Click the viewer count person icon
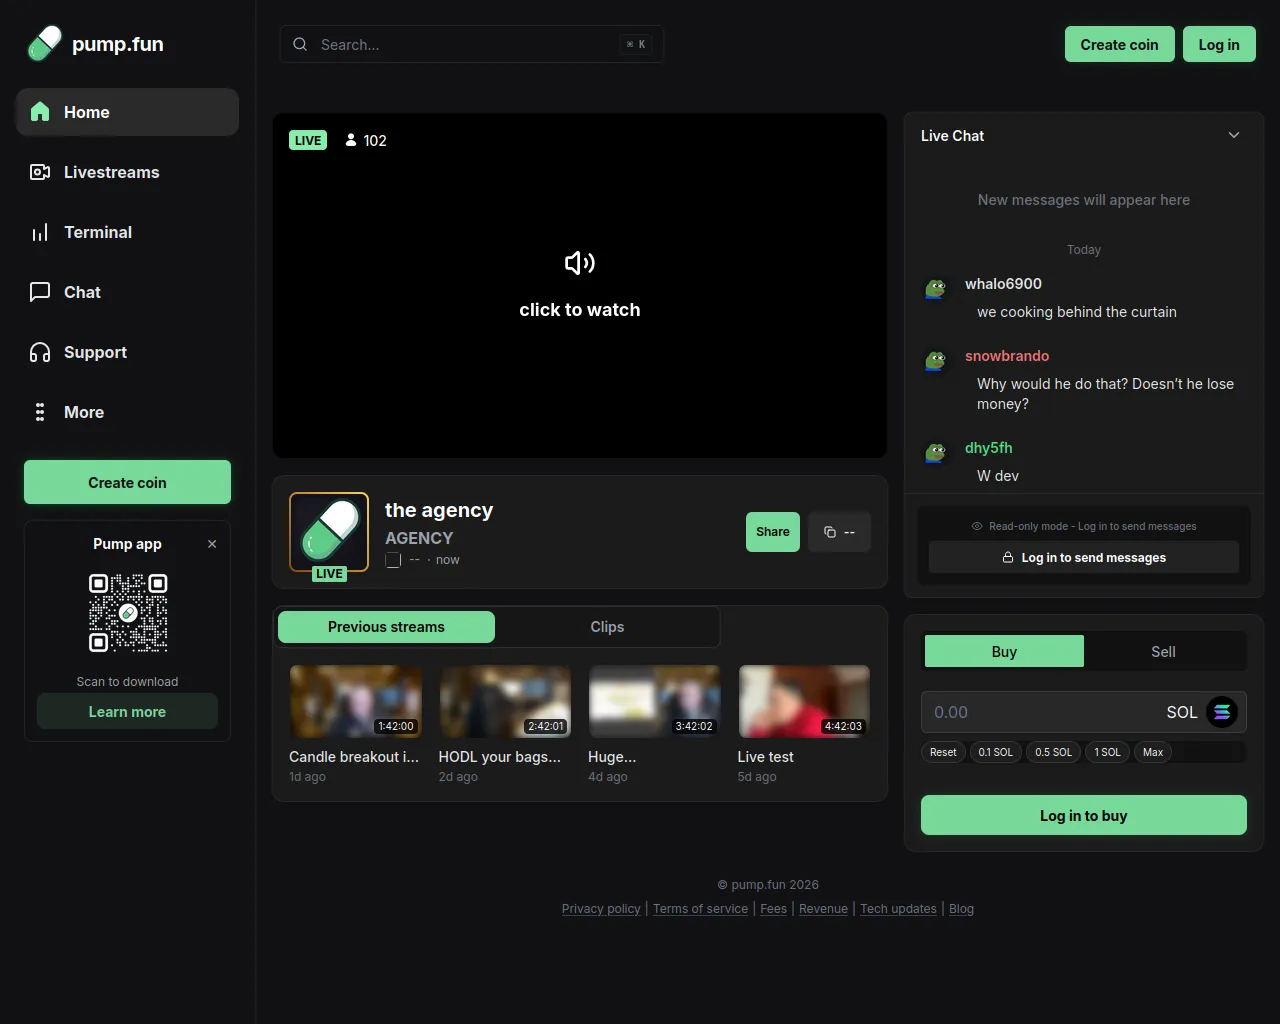Screen dimensions: 1280x1024 pos(351,140)
